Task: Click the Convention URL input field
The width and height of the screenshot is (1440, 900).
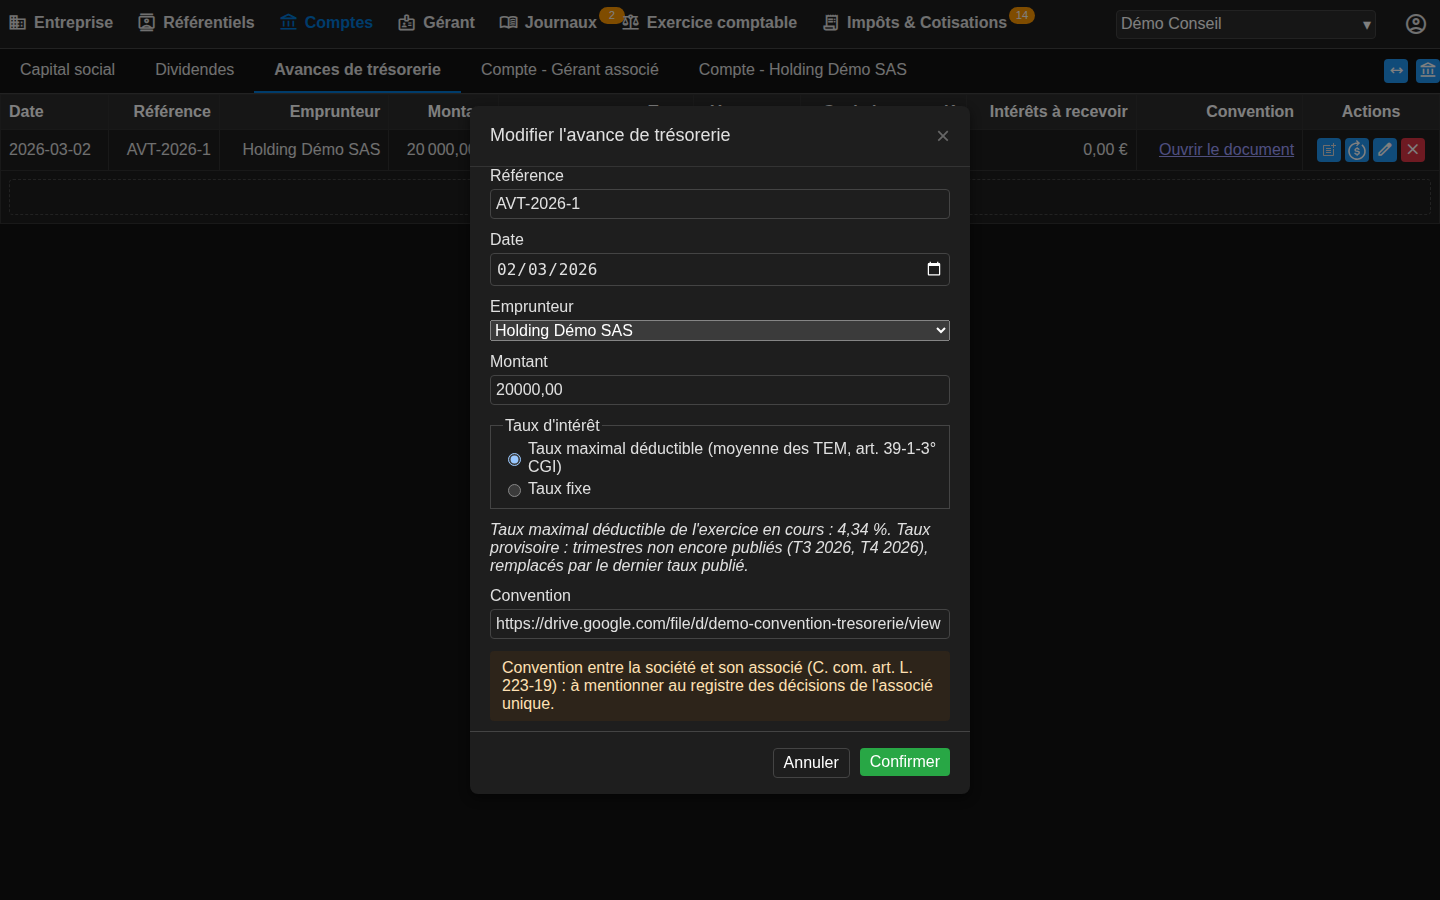Action: [720, 624]
